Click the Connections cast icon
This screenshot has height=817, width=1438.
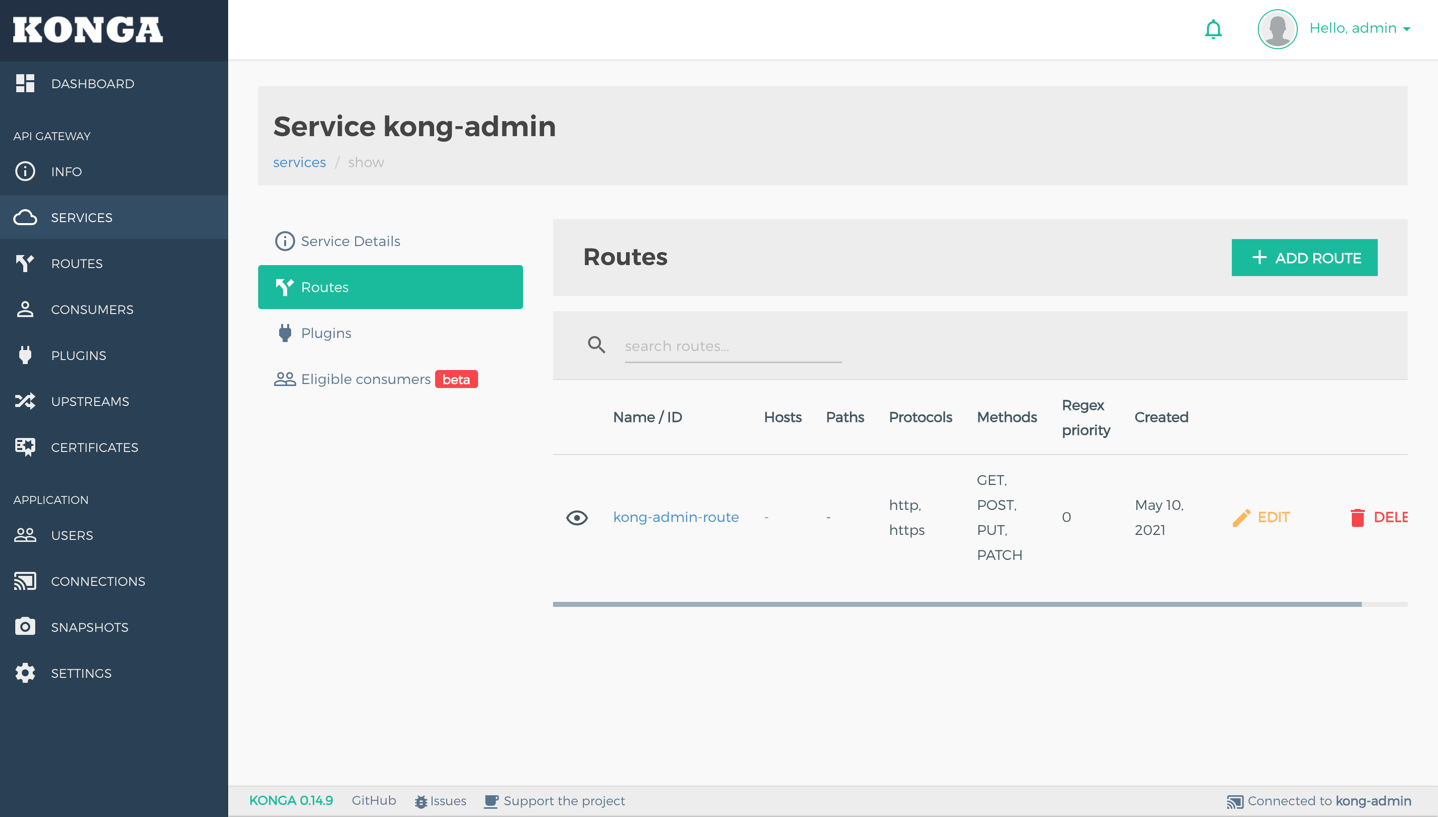[x=25, y=582]
